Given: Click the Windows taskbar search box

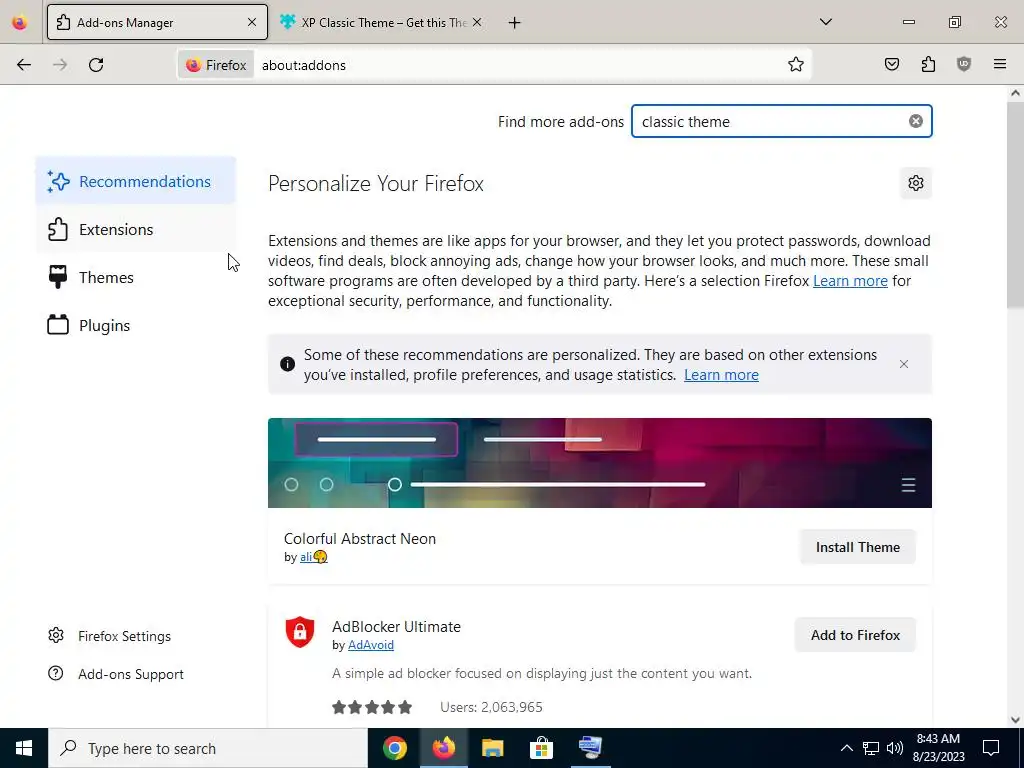Looking at the screenshot, I should (208, 748).
